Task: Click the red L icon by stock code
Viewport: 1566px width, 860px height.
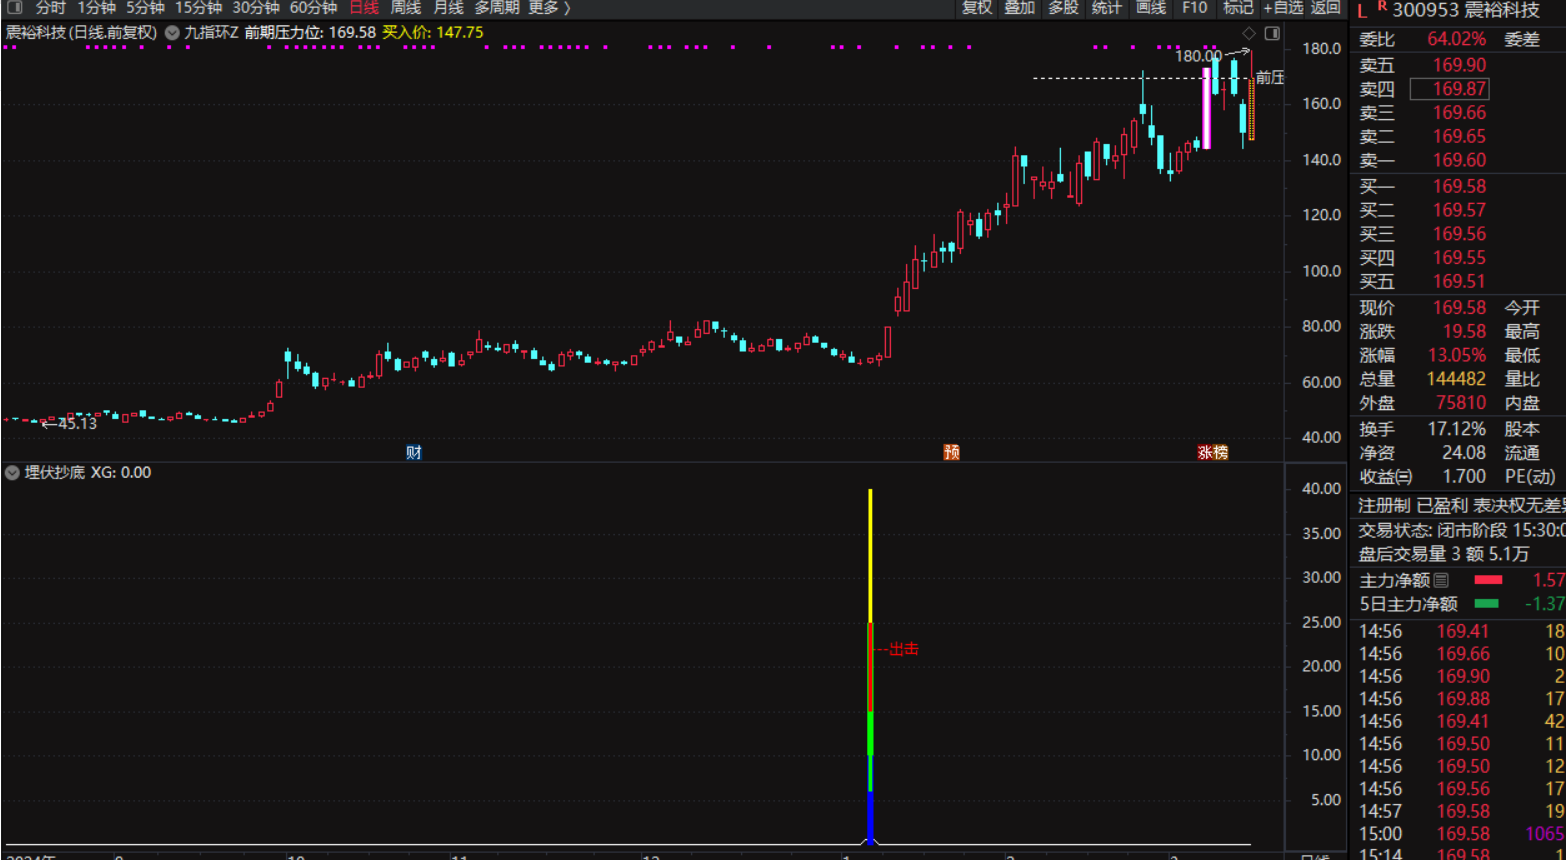Action: pyautogui.click(x=1362, y=11)
